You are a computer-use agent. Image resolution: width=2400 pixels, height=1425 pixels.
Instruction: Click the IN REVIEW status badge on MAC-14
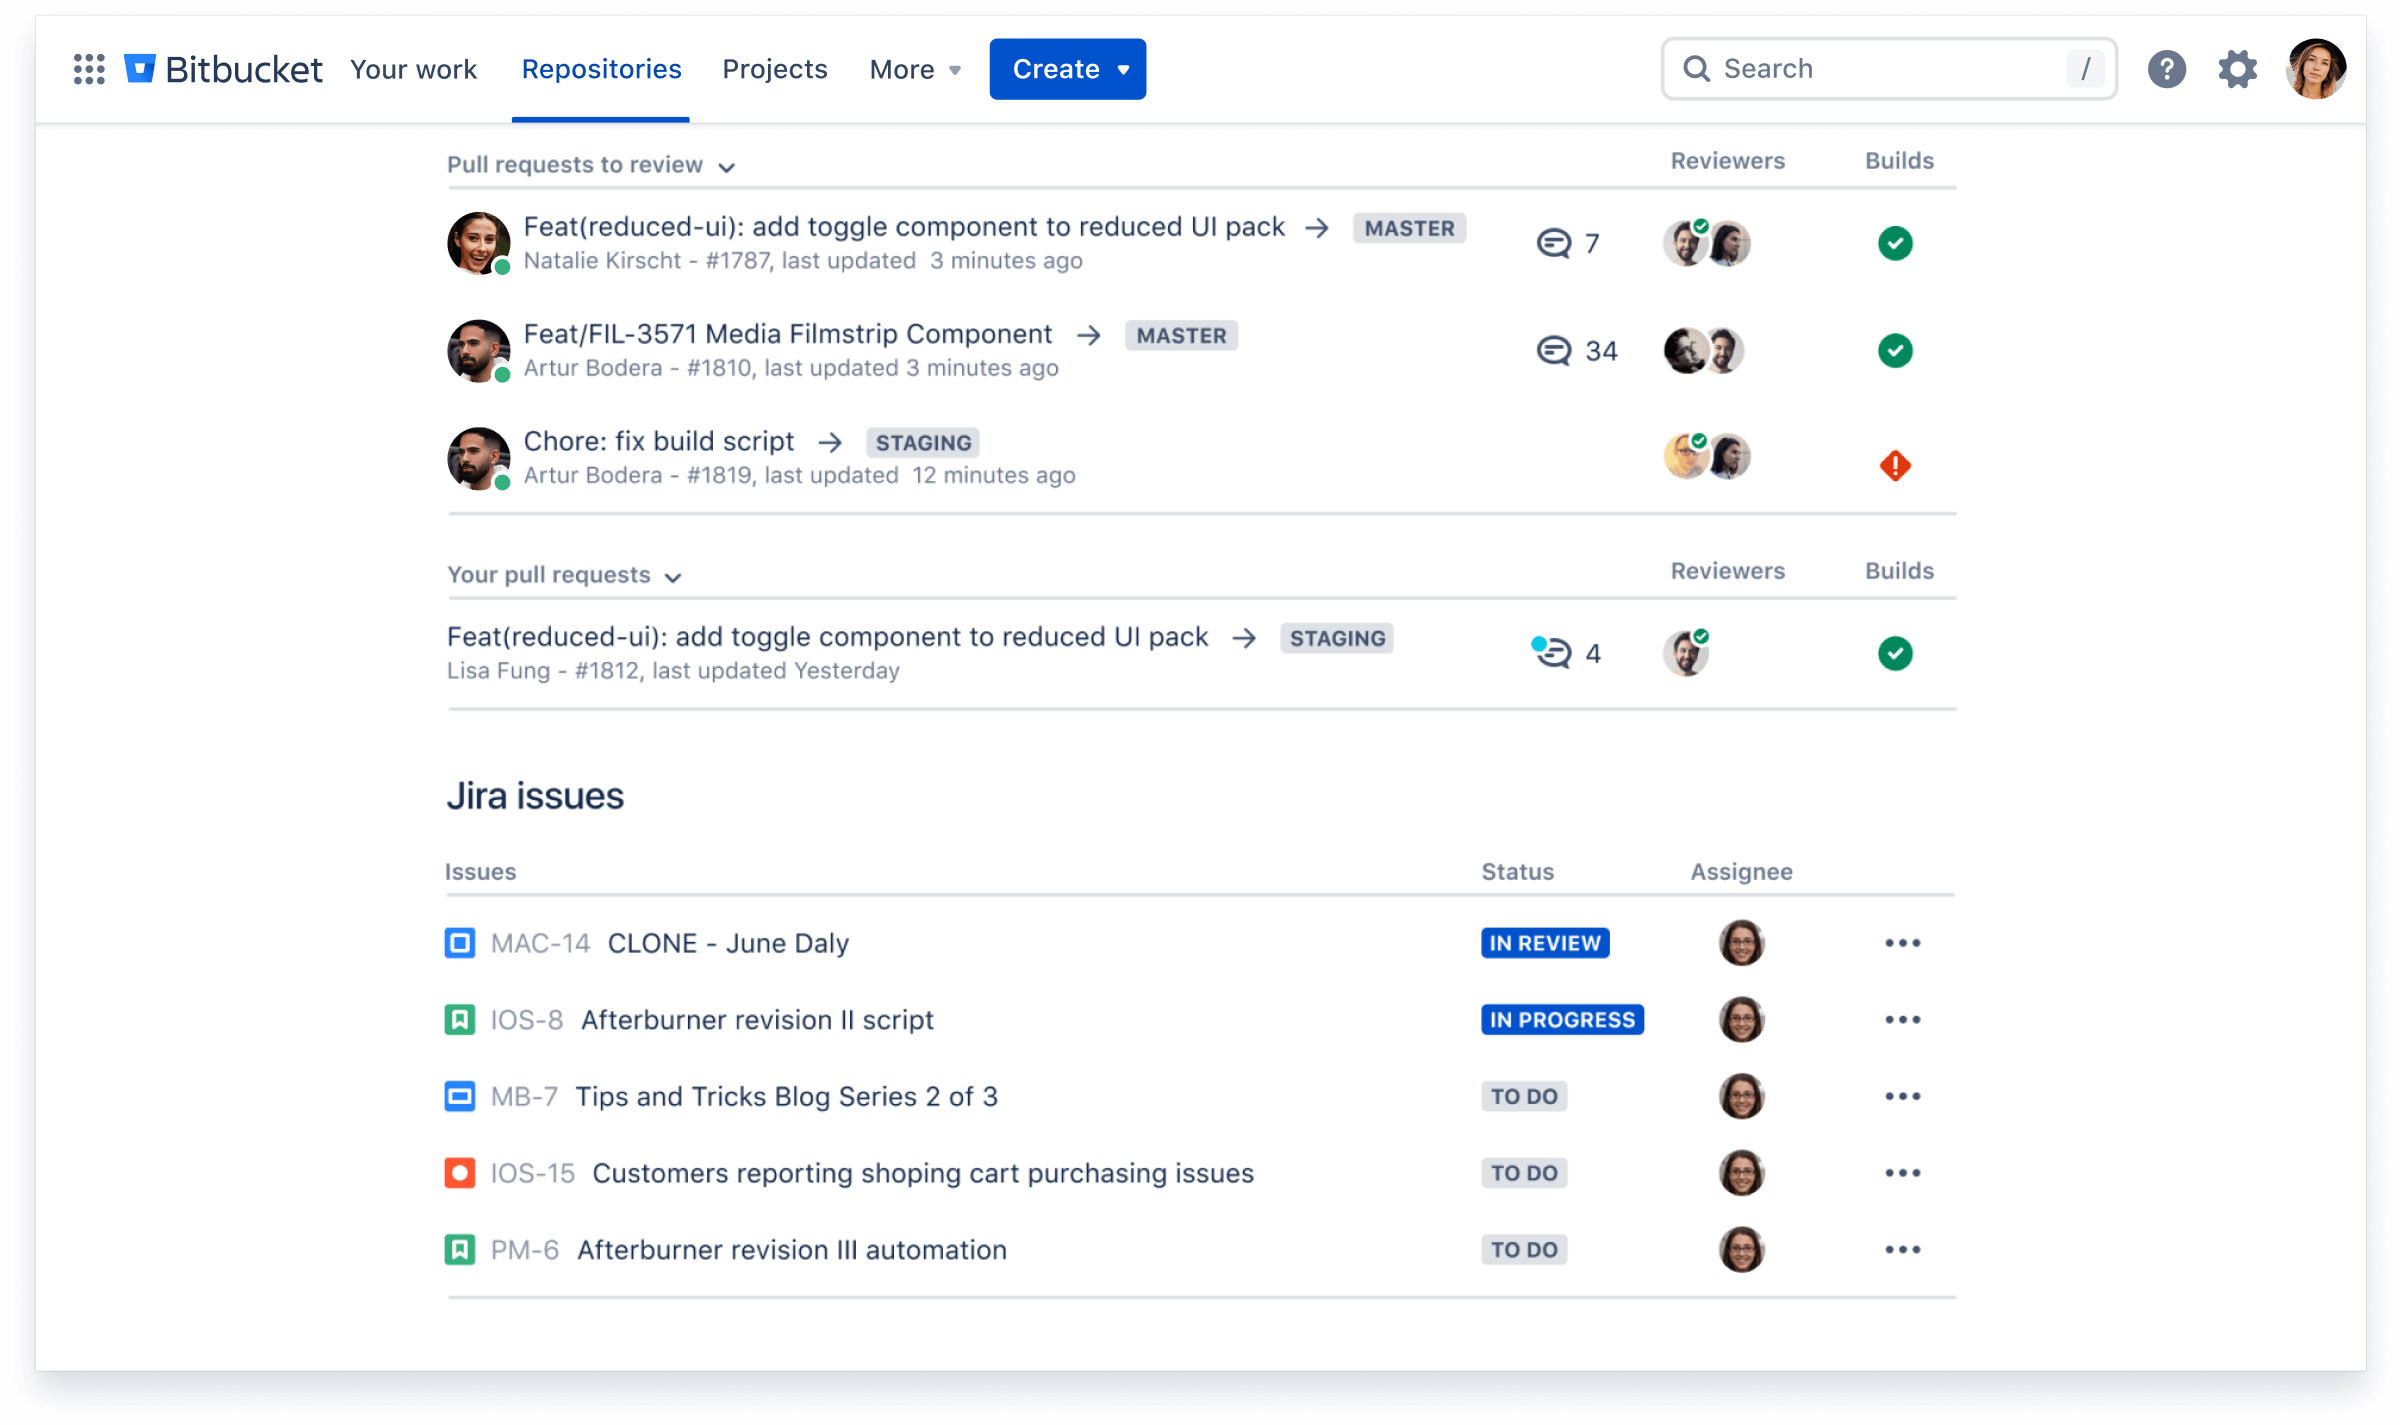pos(1543,942)
